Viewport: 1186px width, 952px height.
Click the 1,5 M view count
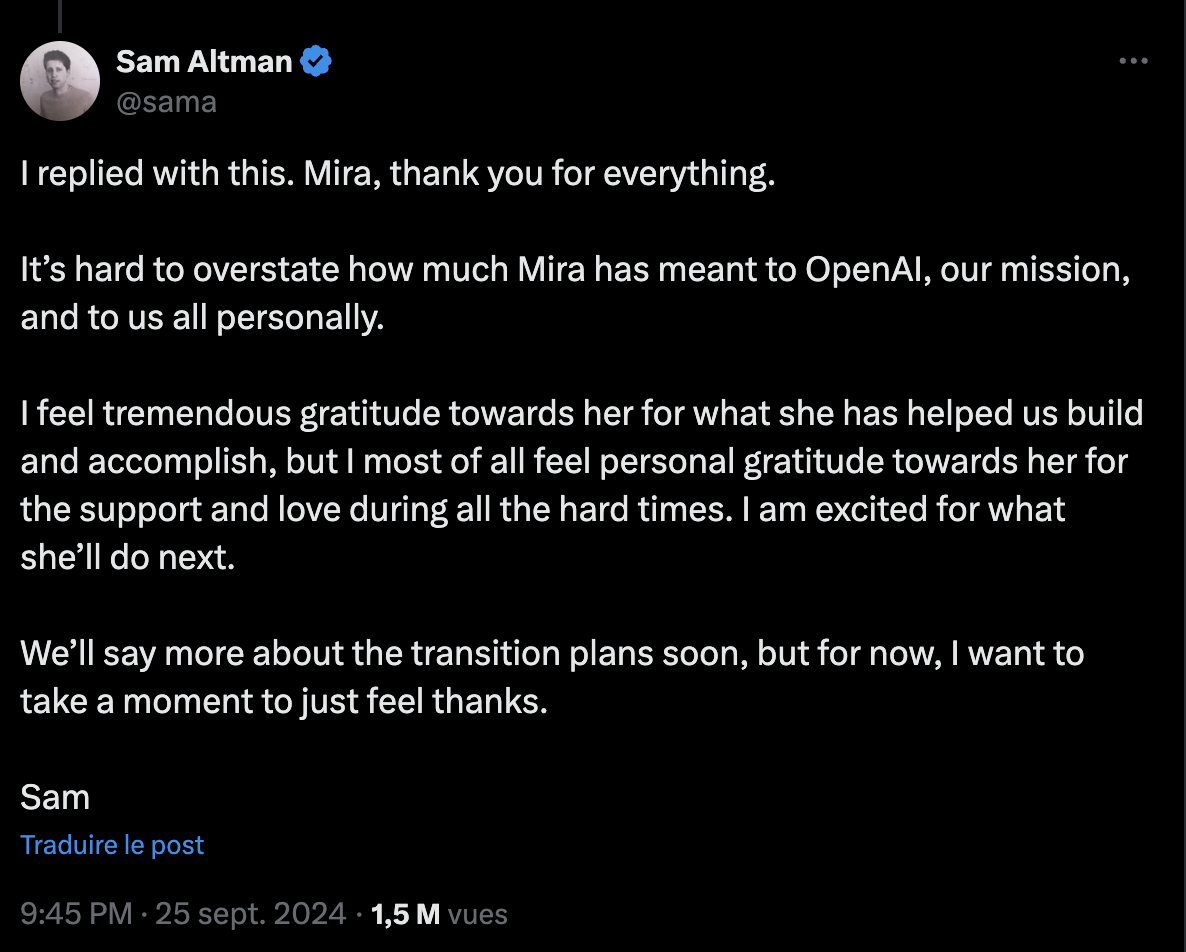[405, 913]
